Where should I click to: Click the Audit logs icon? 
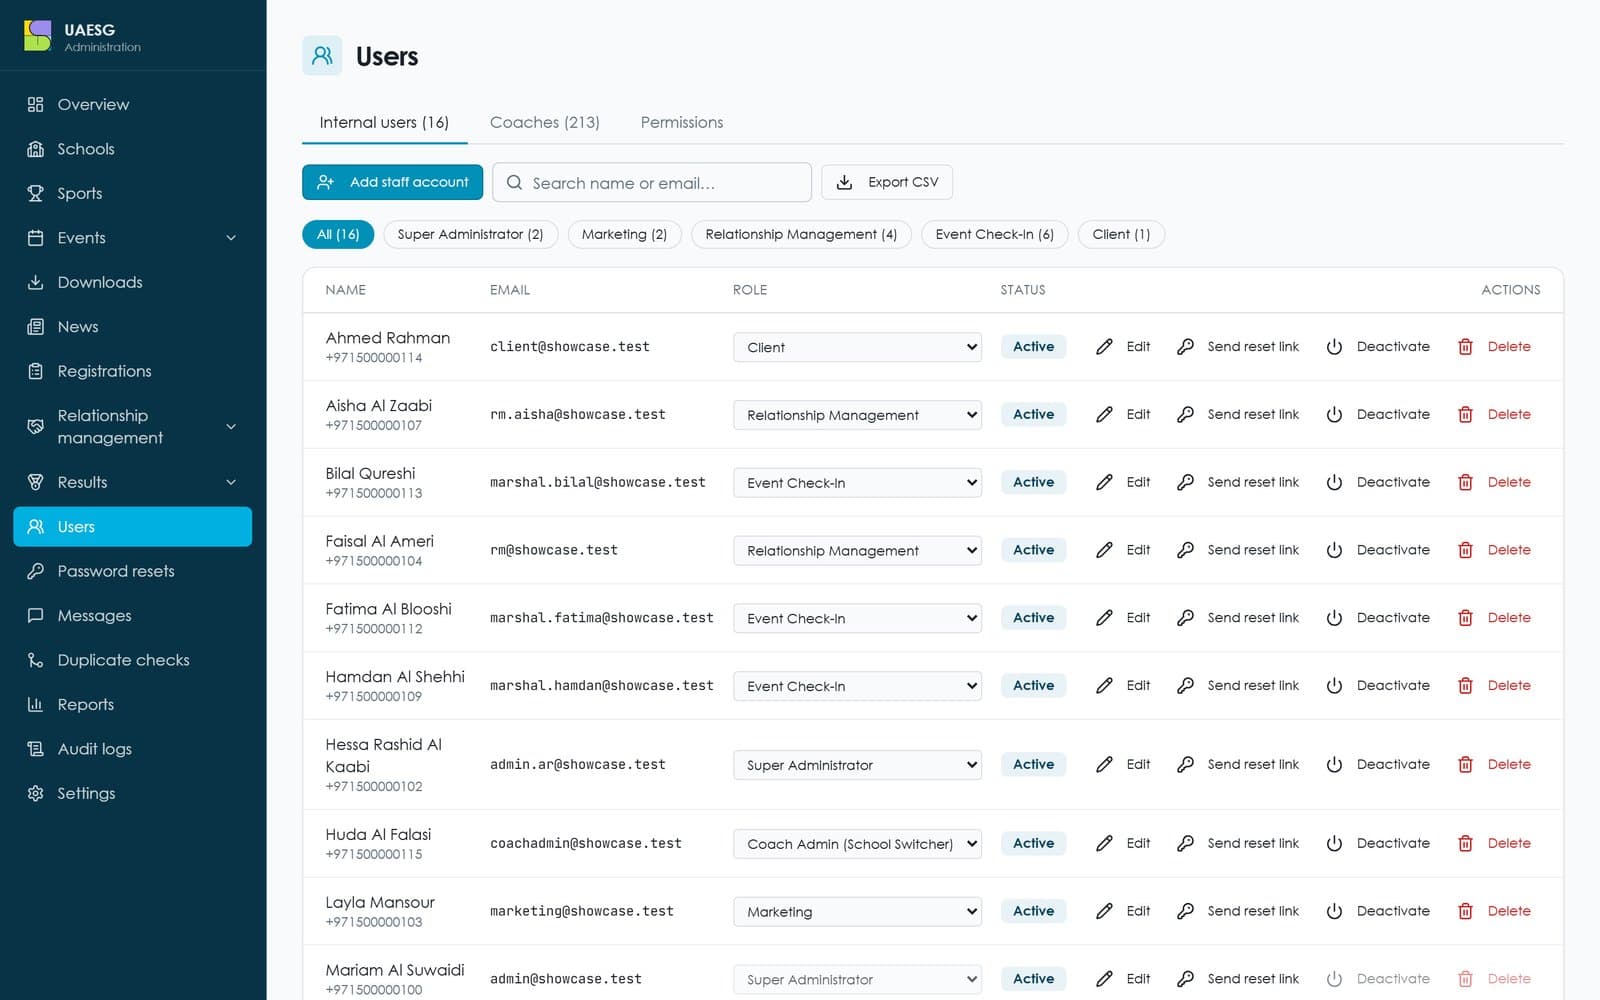click(x=36, y=749)
